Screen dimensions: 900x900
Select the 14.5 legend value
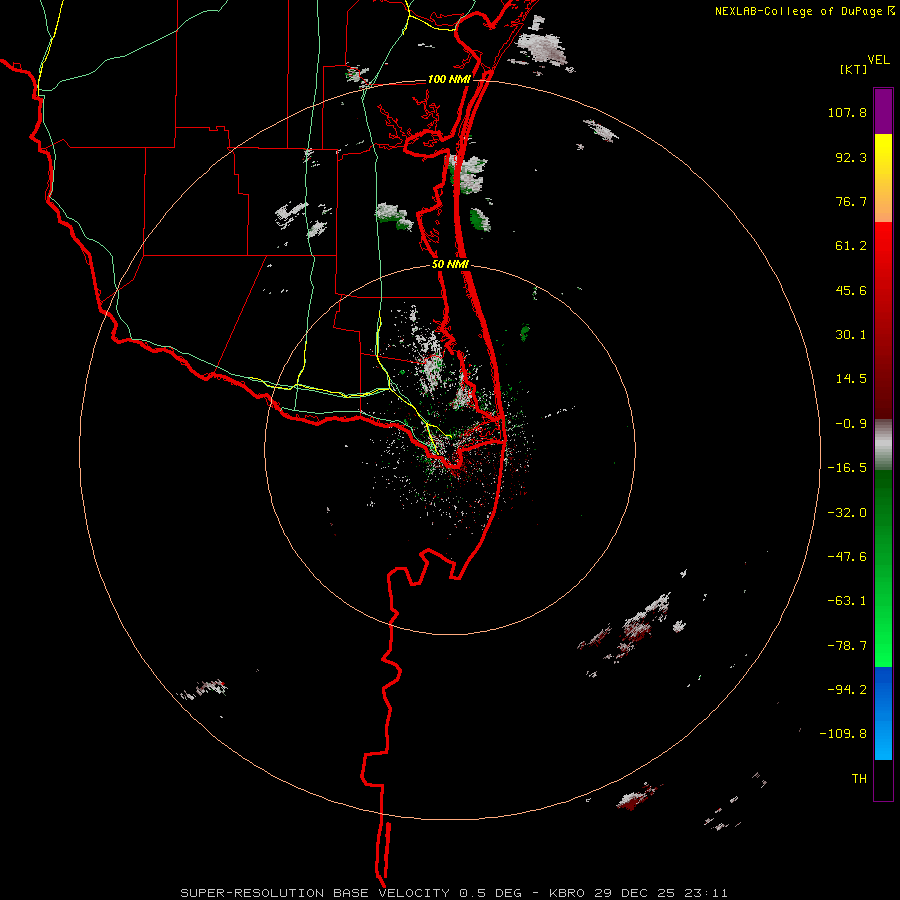[851, 379]
